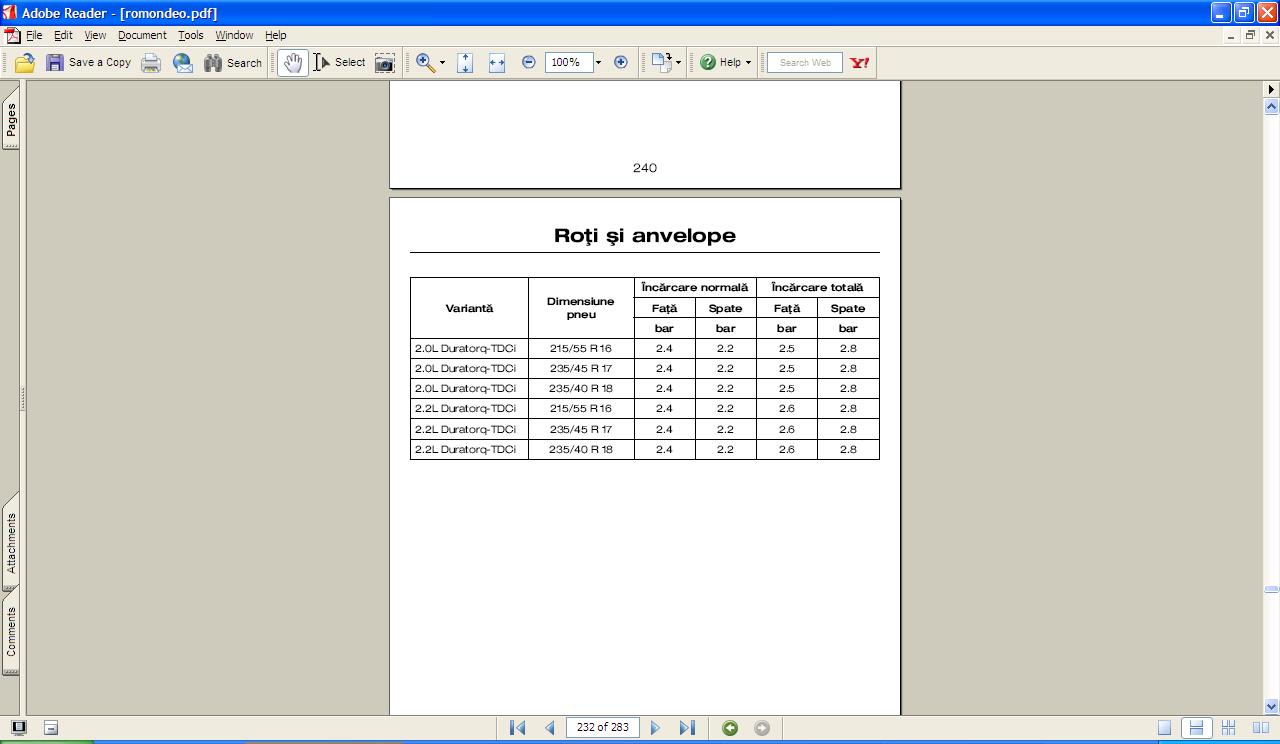Click the Email document icon
This screenshot has width=1280, height=744.
[183, 63]
